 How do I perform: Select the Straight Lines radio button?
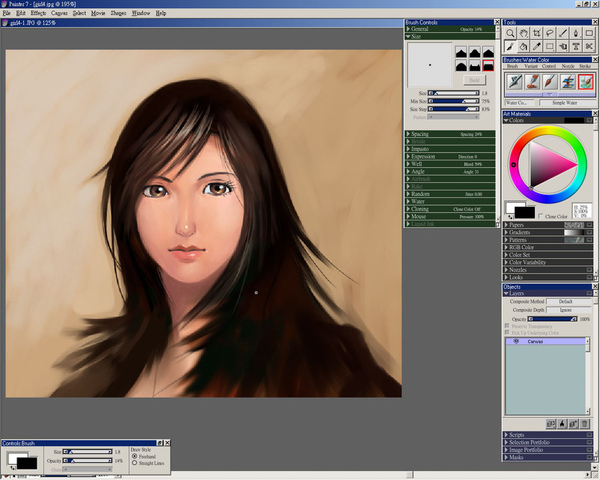click(135, 463)
